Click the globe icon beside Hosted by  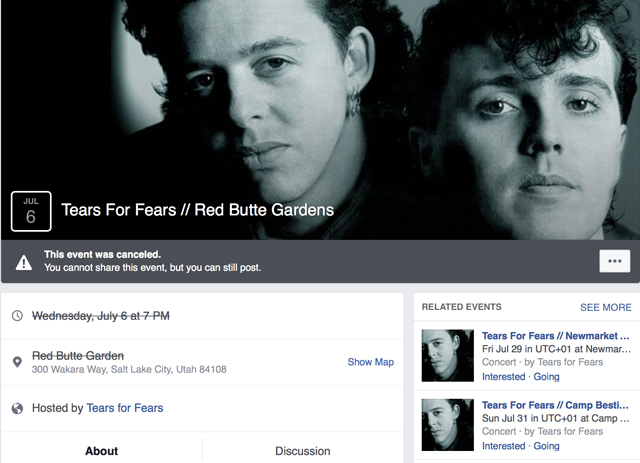[17, 408]
